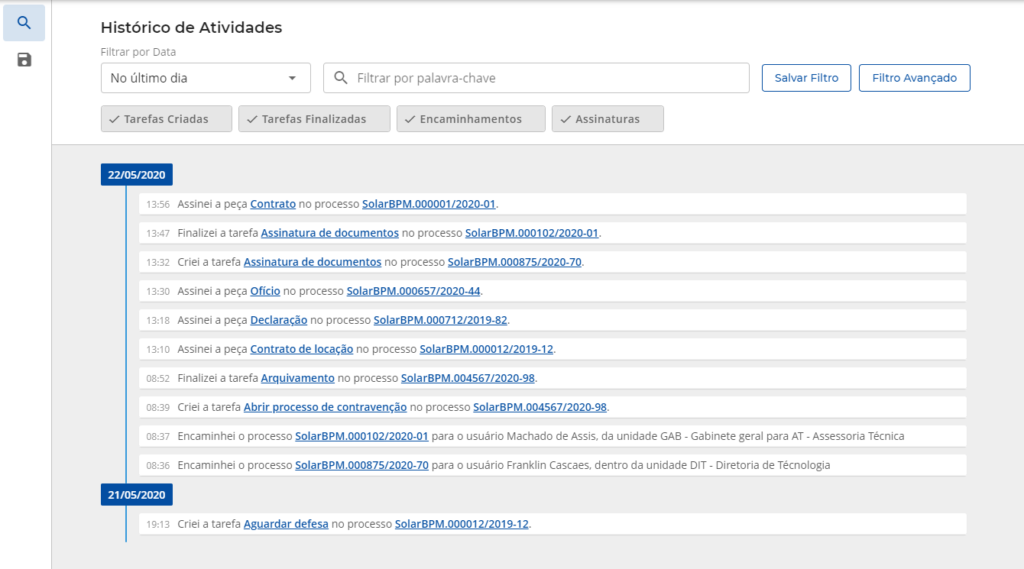Open Filtro Avançado options
This screenshot has width=1024, height=569.
tap(914, 78)
